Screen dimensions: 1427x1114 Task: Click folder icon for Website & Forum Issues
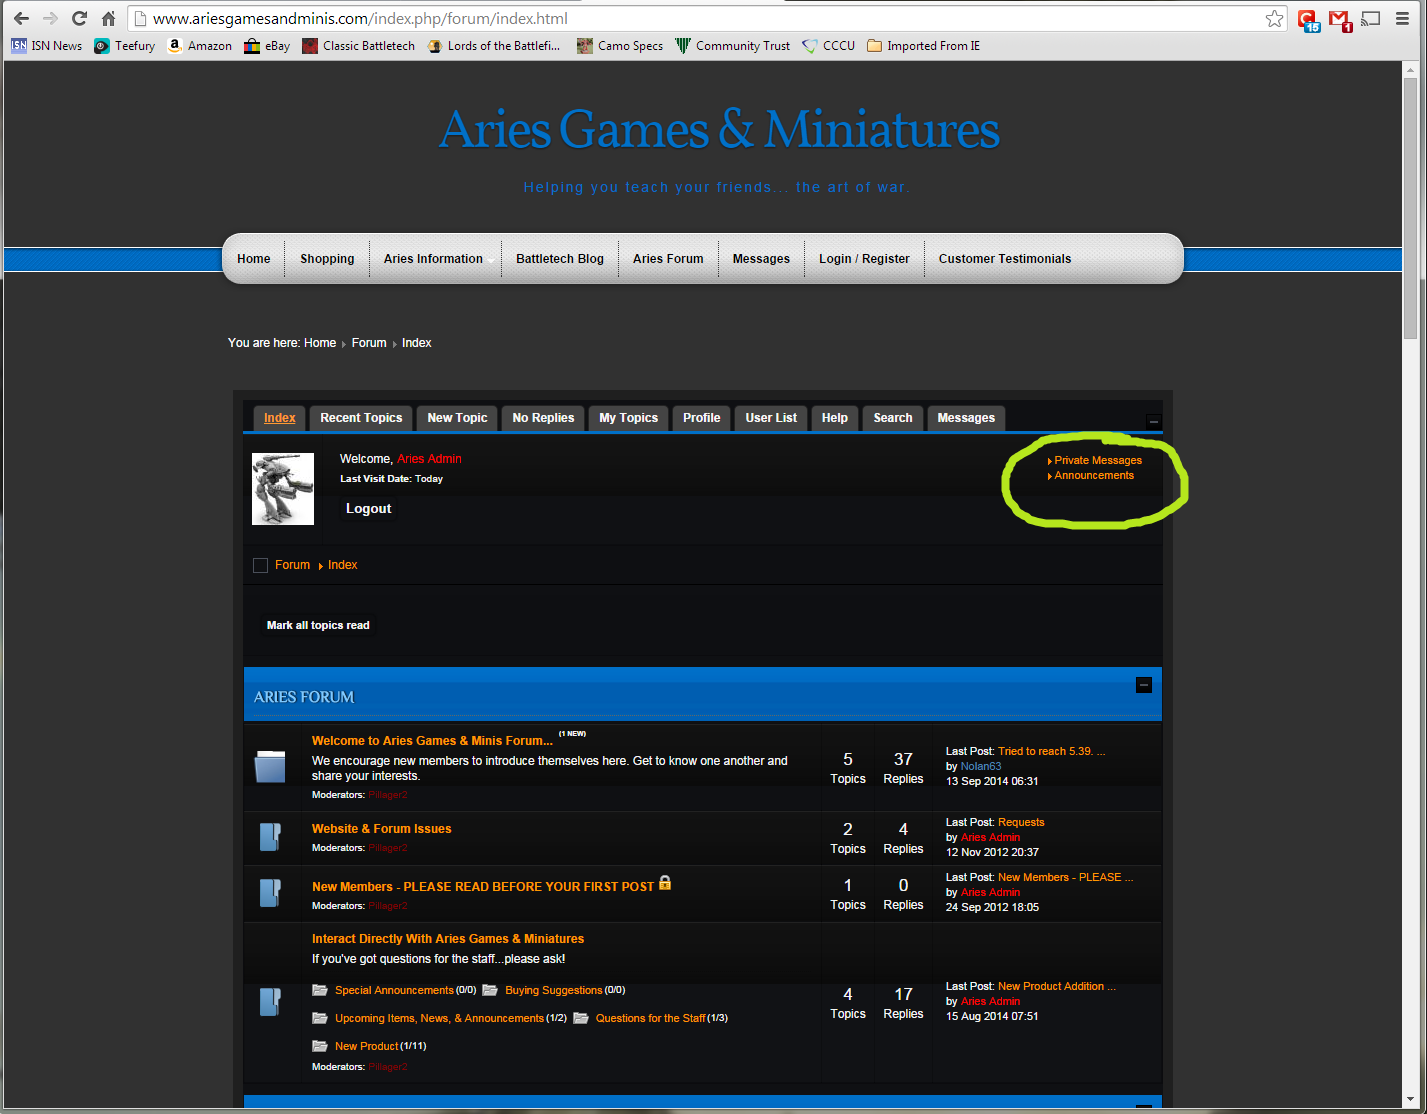(270, 836)
